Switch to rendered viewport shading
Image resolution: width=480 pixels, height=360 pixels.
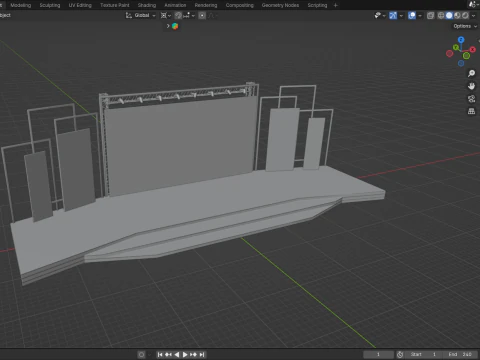[465, 15]
